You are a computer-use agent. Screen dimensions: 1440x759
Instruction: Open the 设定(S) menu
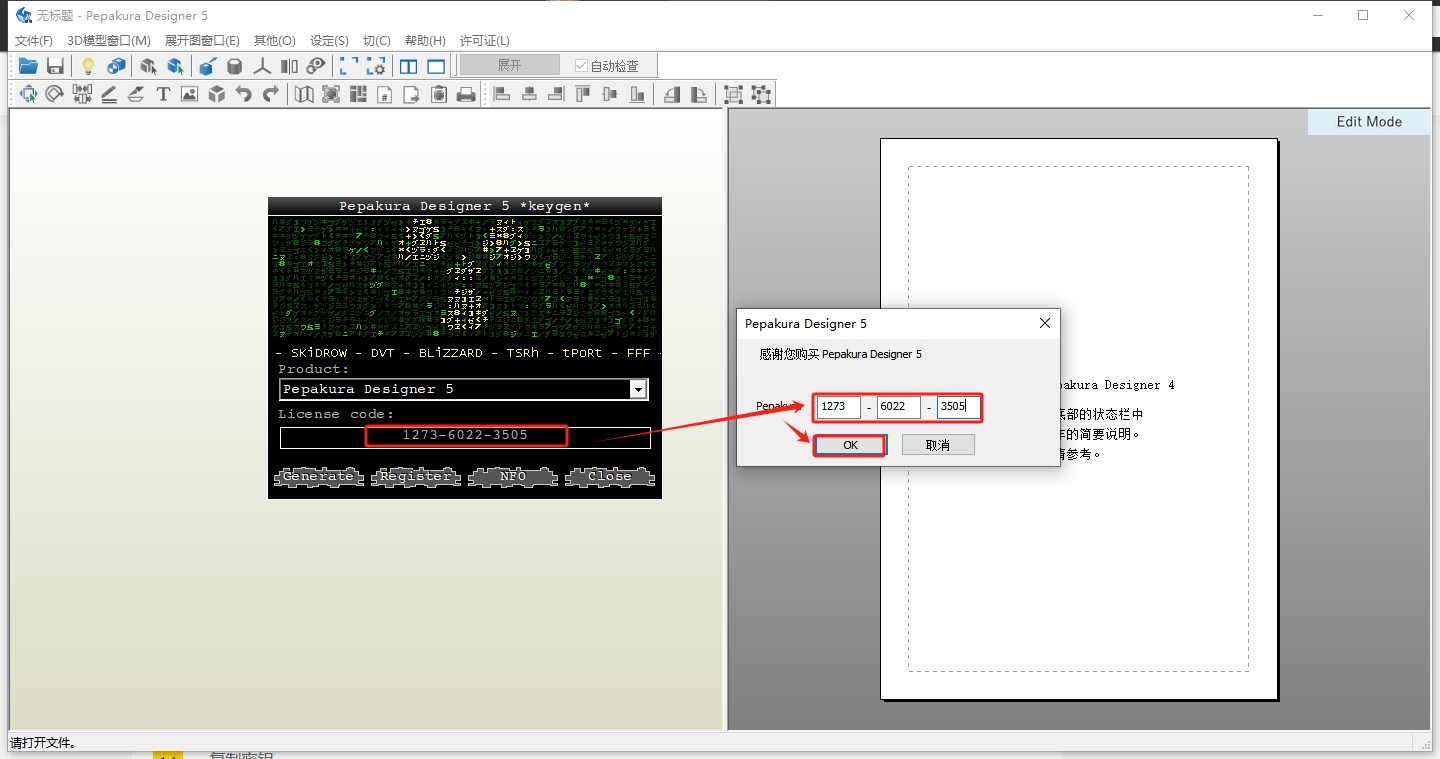click(329, 41)
